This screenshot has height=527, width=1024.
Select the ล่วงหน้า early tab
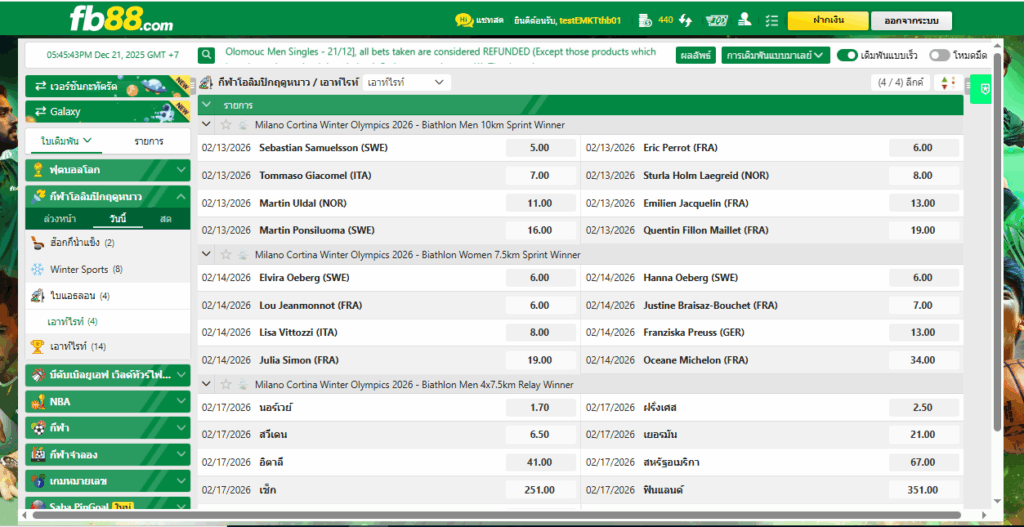click(58, 219)
